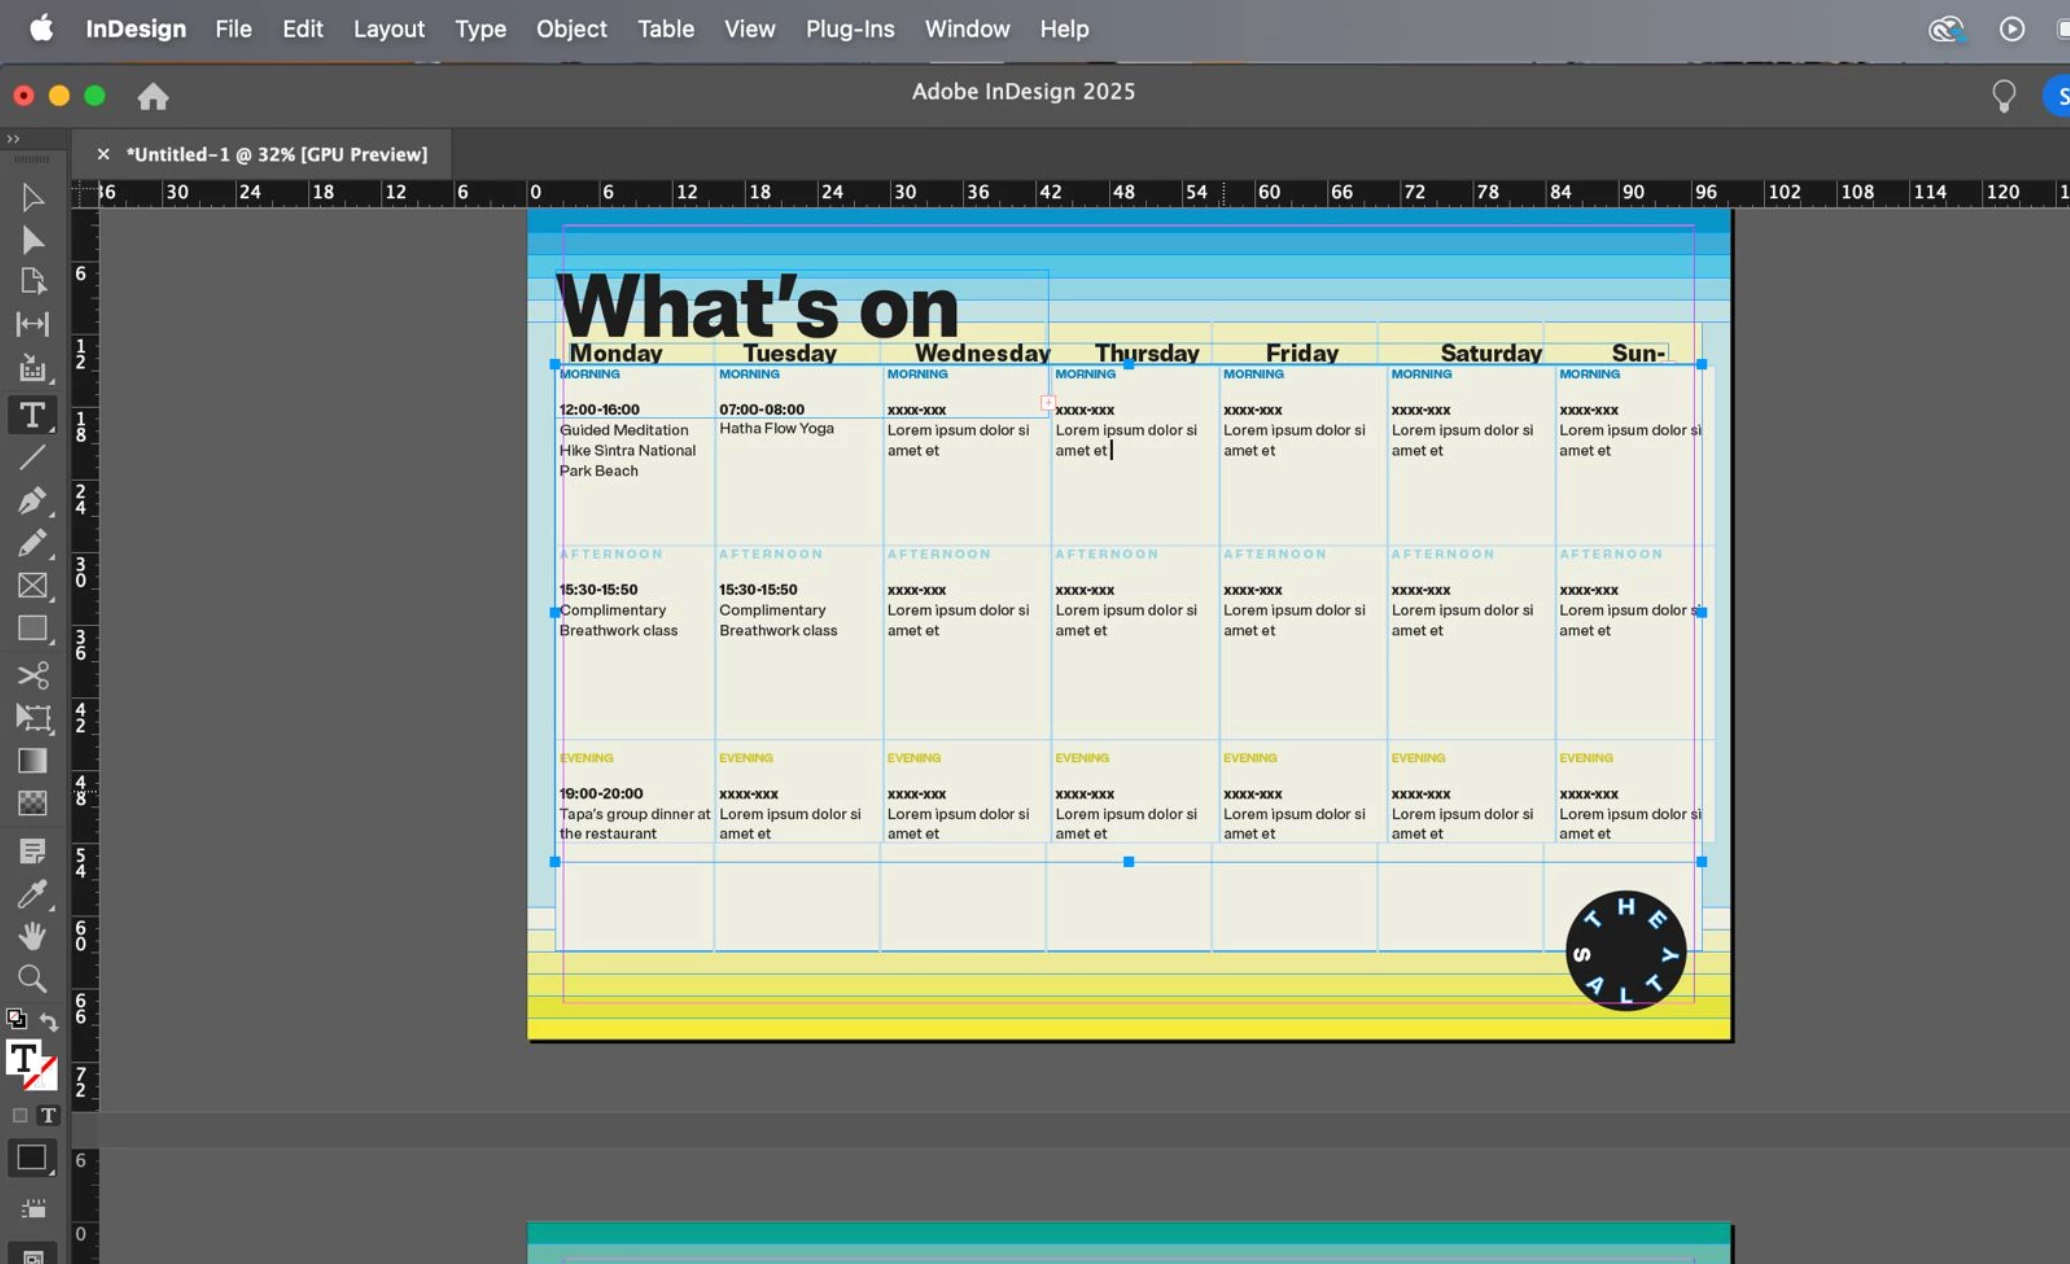Image resolution: width=2070 pixels, height=1264 pixels.
Task: Select the Selection tool arrow
Action: coord(32,197)
